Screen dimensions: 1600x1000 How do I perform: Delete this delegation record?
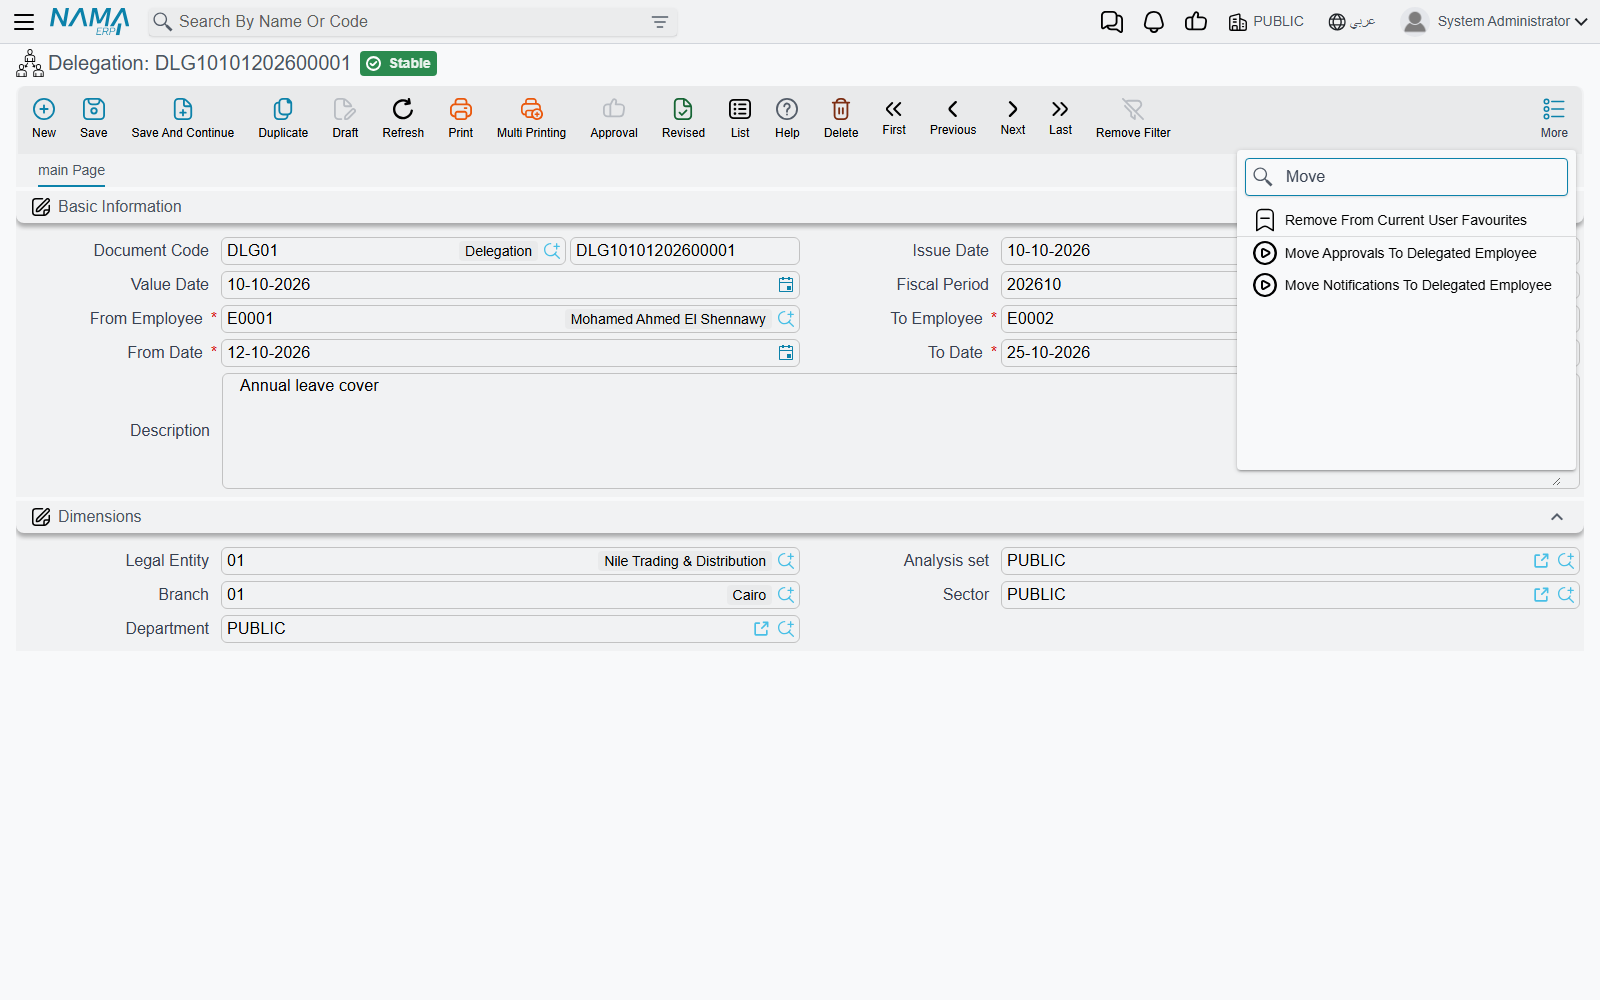coord(841,118)
